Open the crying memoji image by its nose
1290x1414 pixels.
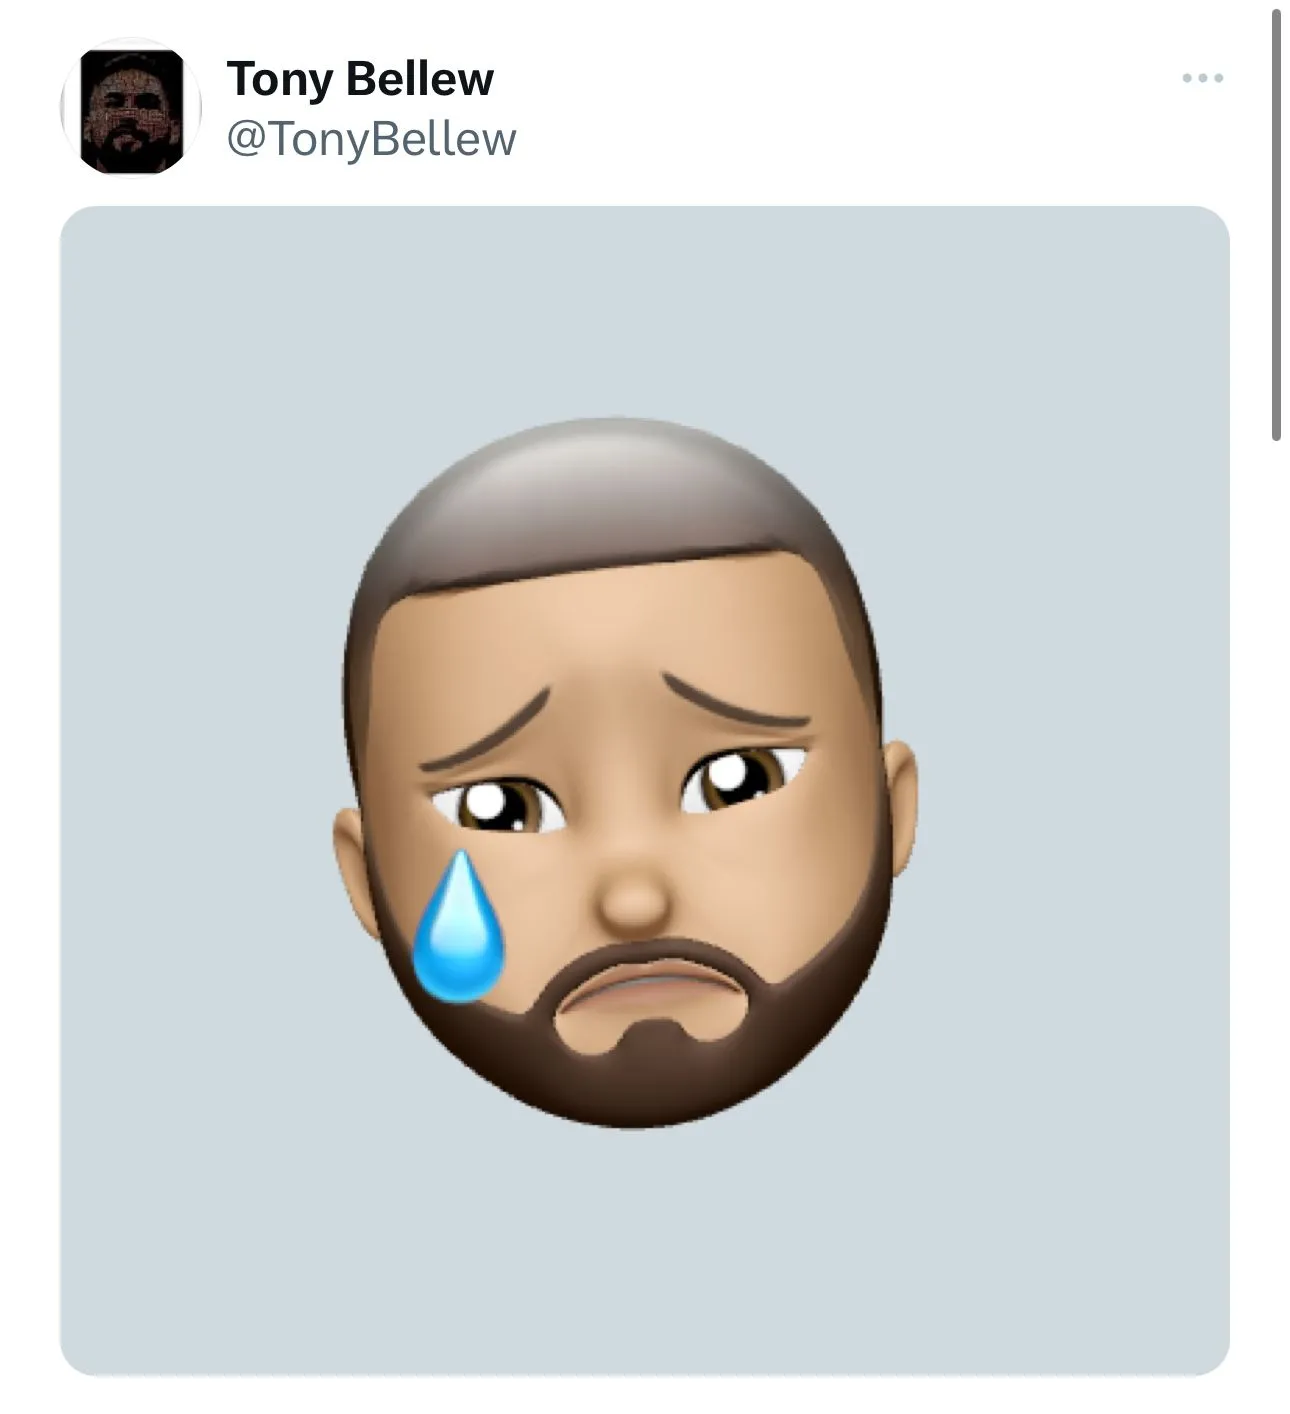coord(634,893)
